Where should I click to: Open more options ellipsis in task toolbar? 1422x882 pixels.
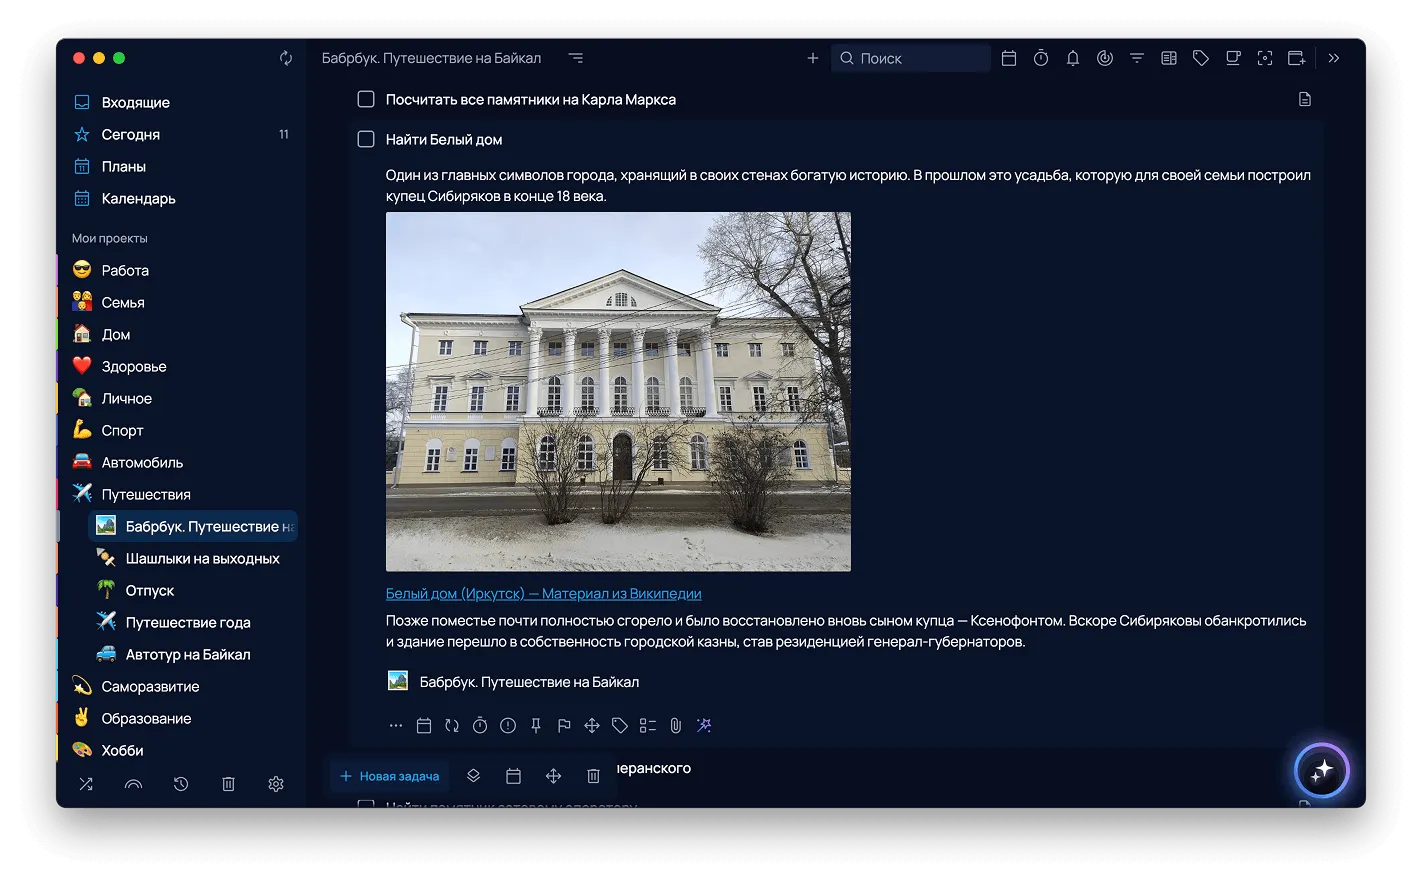(396, 726)
